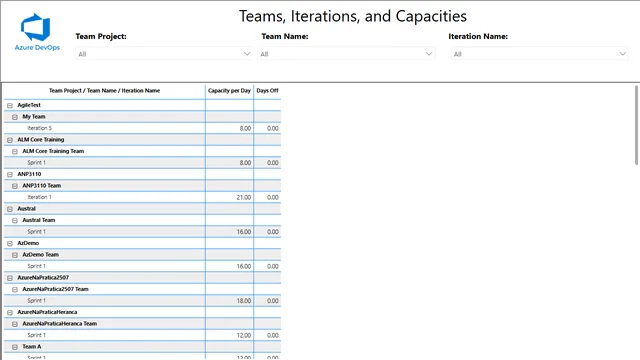This screenshot has width=640, height=360.
Task: Click the 18.00 capacity value for AzureNaPratica2507
Action: point(244,300)
